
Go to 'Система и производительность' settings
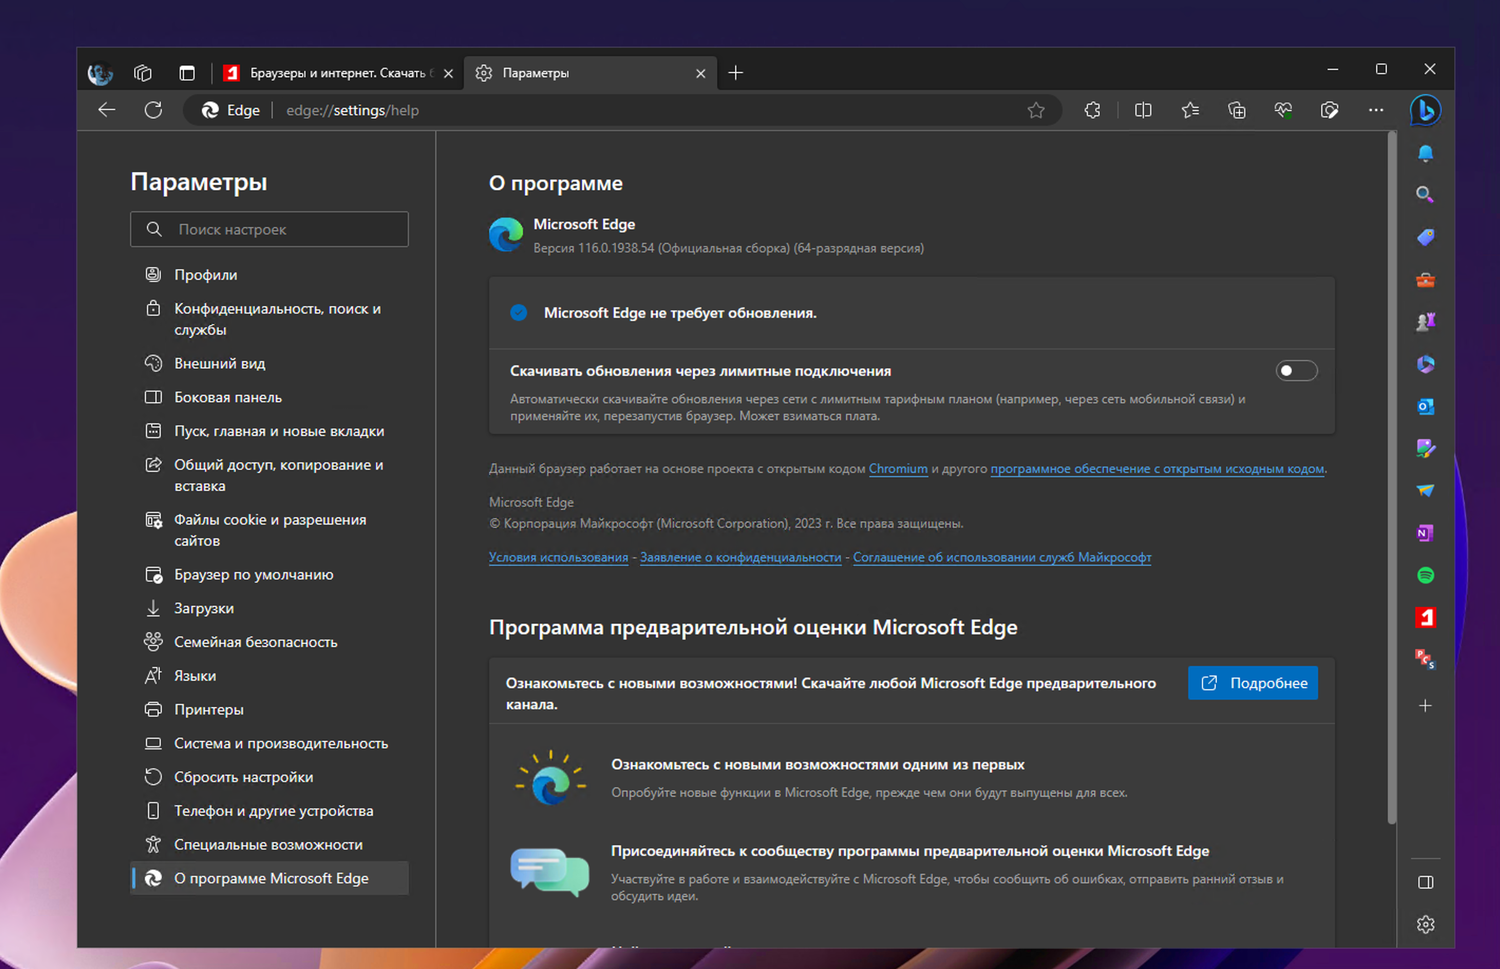pos(269,744)
